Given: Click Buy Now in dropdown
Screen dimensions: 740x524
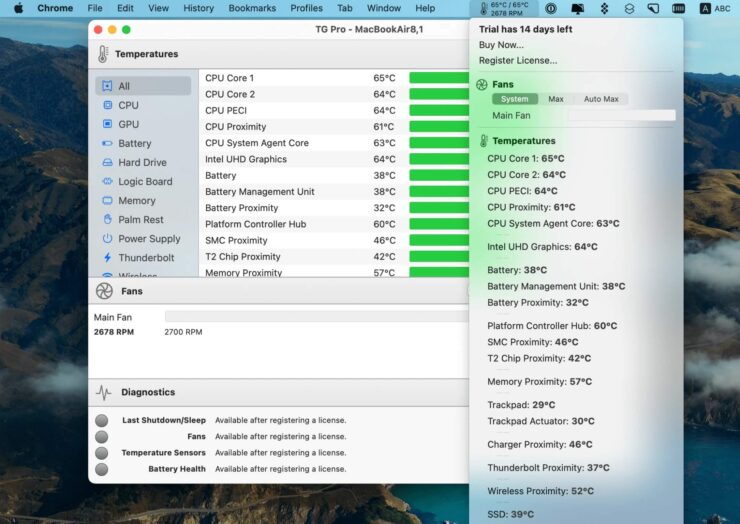Looking at the screenshot, I should click(501, 45).
